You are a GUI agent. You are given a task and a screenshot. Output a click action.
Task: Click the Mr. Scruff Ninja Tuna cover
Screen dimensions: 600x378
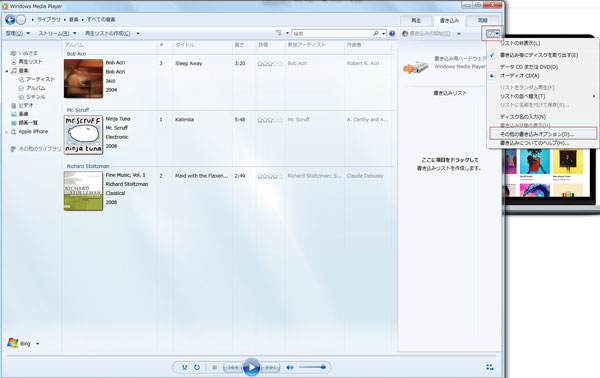point(83,135)
